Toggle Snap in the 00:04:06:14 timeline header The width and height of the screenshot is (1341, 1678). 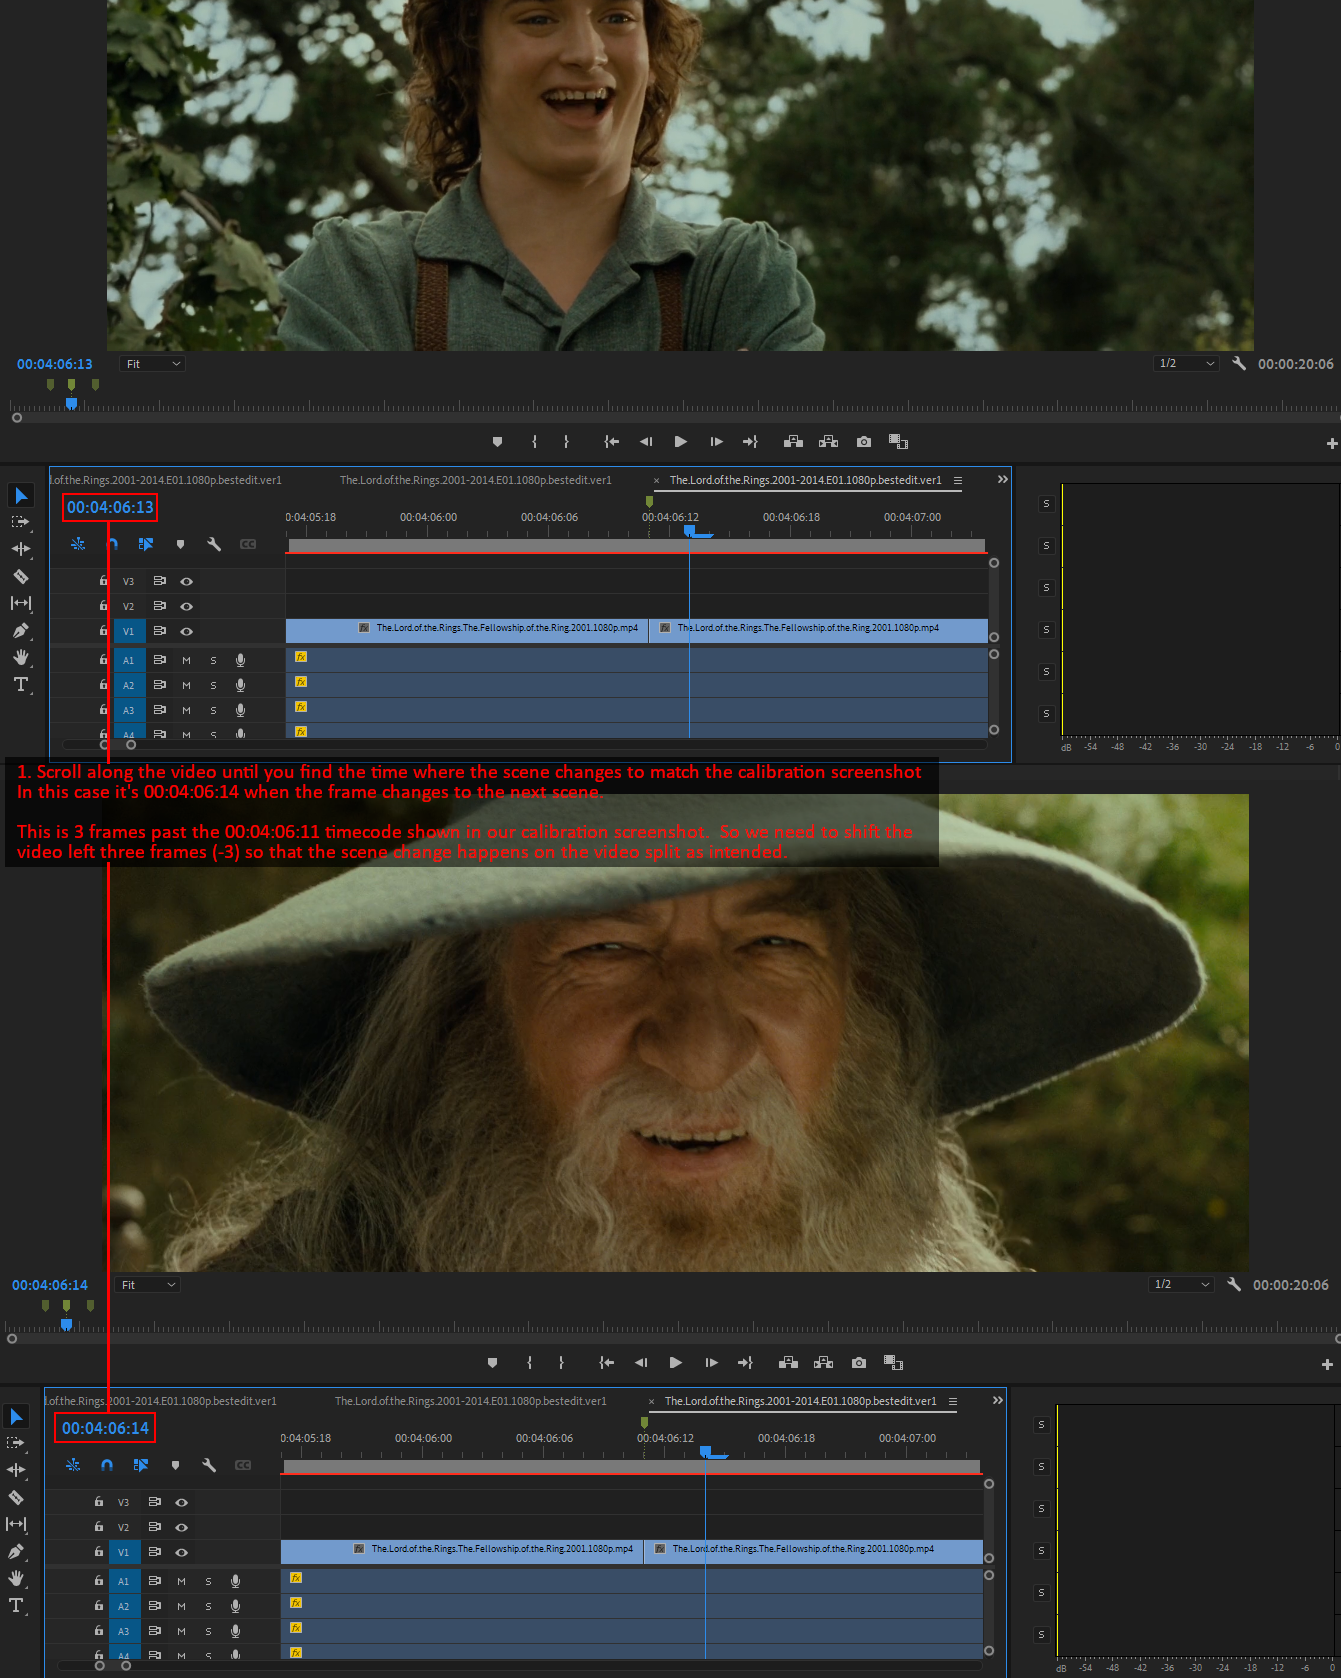coord(107,1465)
